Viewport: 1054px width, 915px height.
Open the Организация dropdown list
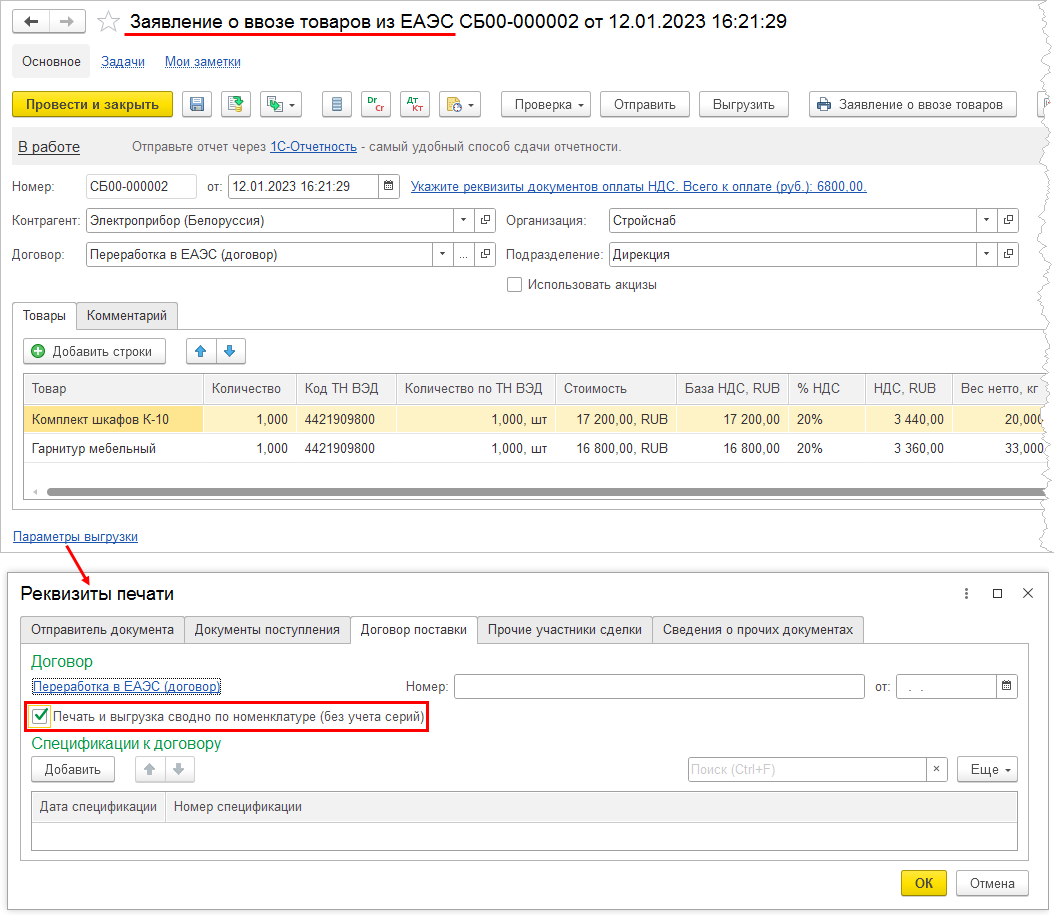(x=986, y=220)
